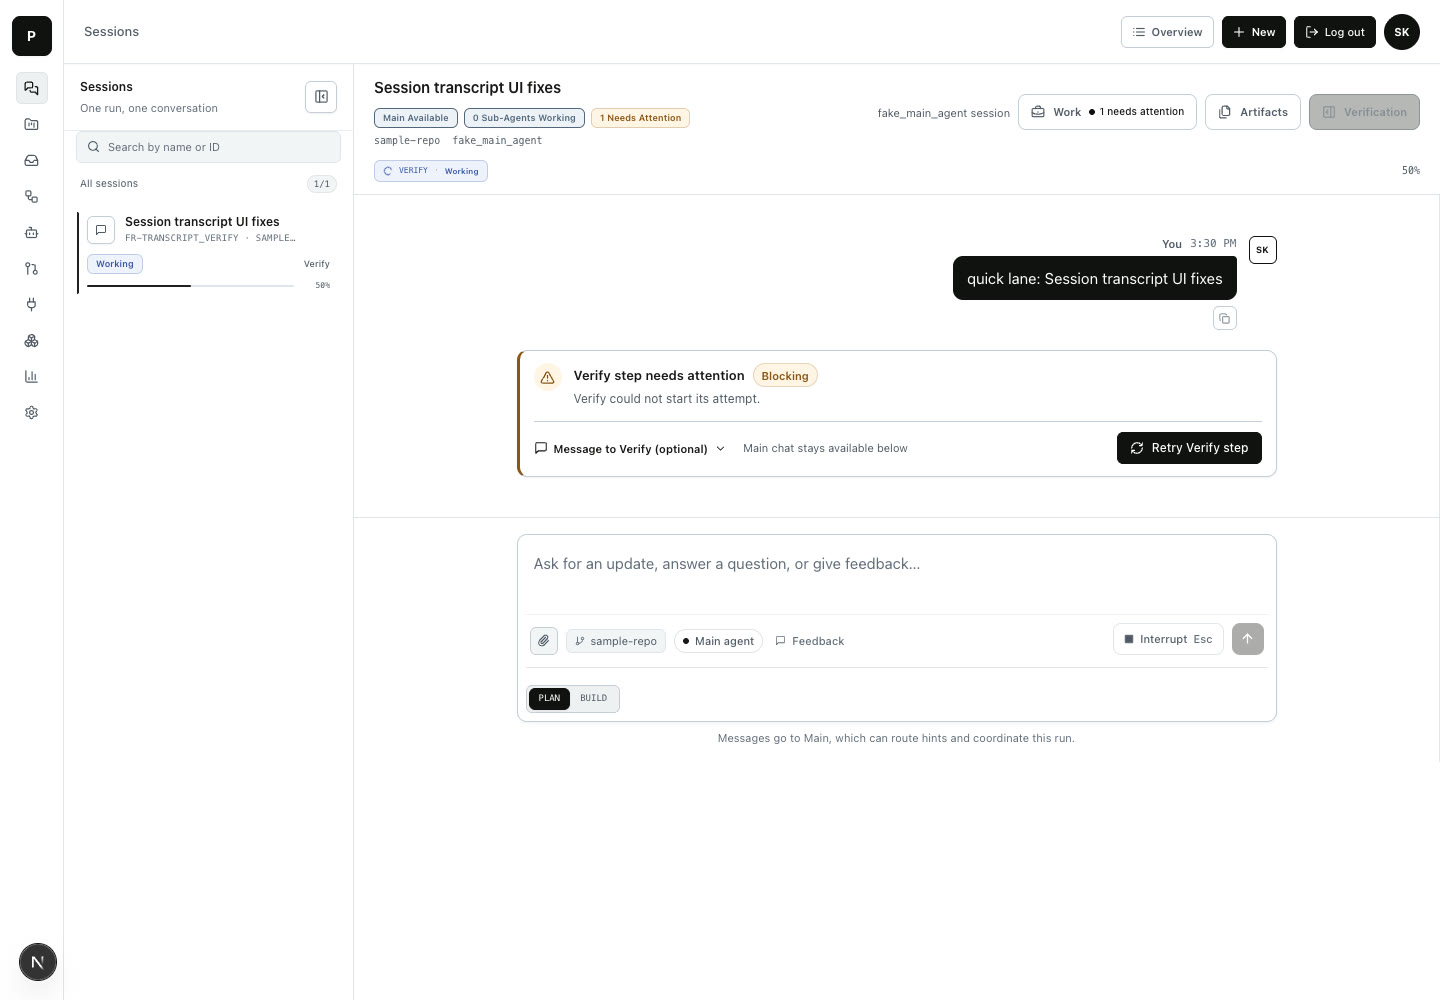Select the sample-repo branch chip
Viewport: 1440px width, 1000px height.
tap(616, 641)
